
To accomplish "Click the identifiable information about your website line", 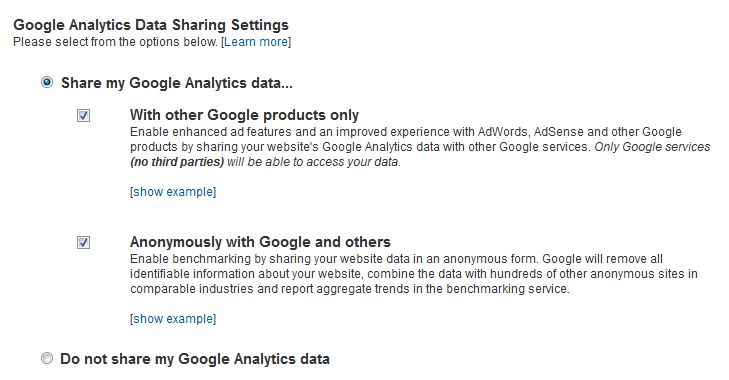I will pyautogui.click(x=414, y=273).
